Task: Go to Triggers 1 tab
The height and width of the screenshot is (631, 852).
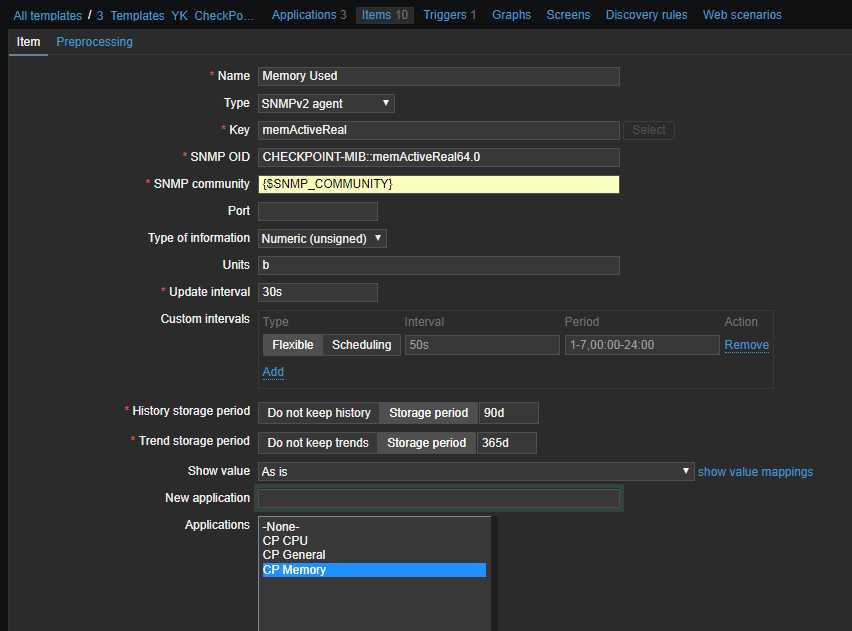Action: pyautogui.click(x=449, y=15)
